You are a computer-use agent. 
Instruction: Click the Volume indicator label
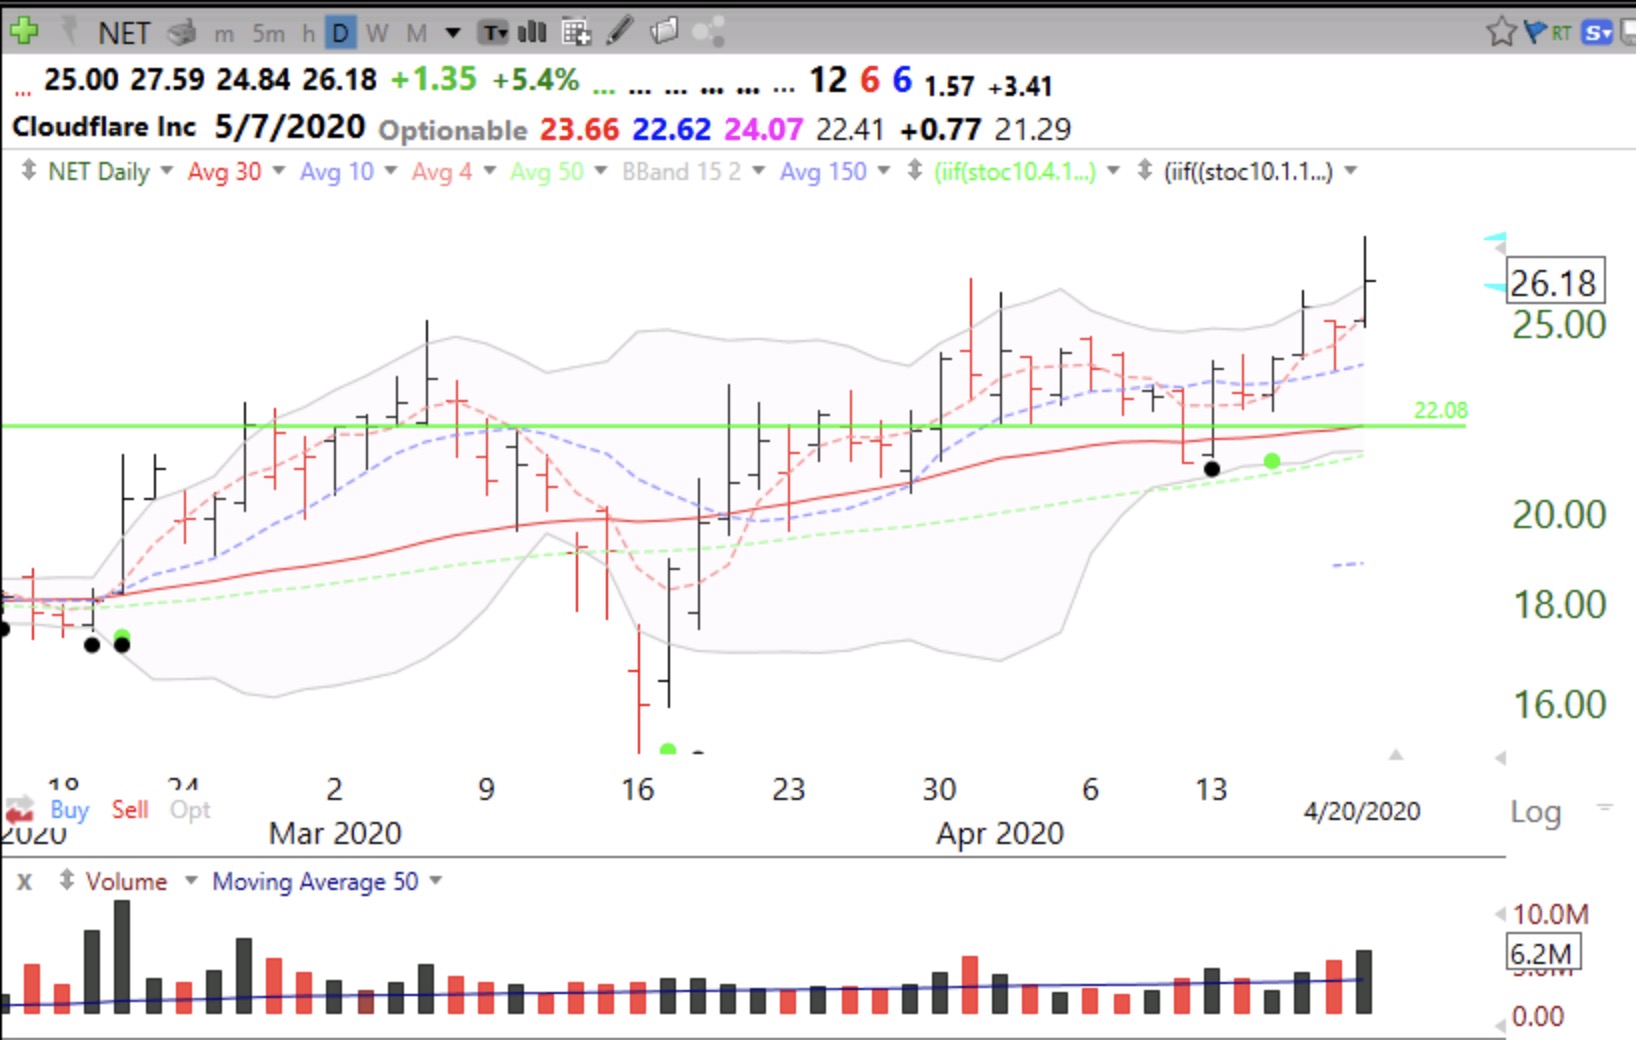pyautogui.click(x=126, y=882)
